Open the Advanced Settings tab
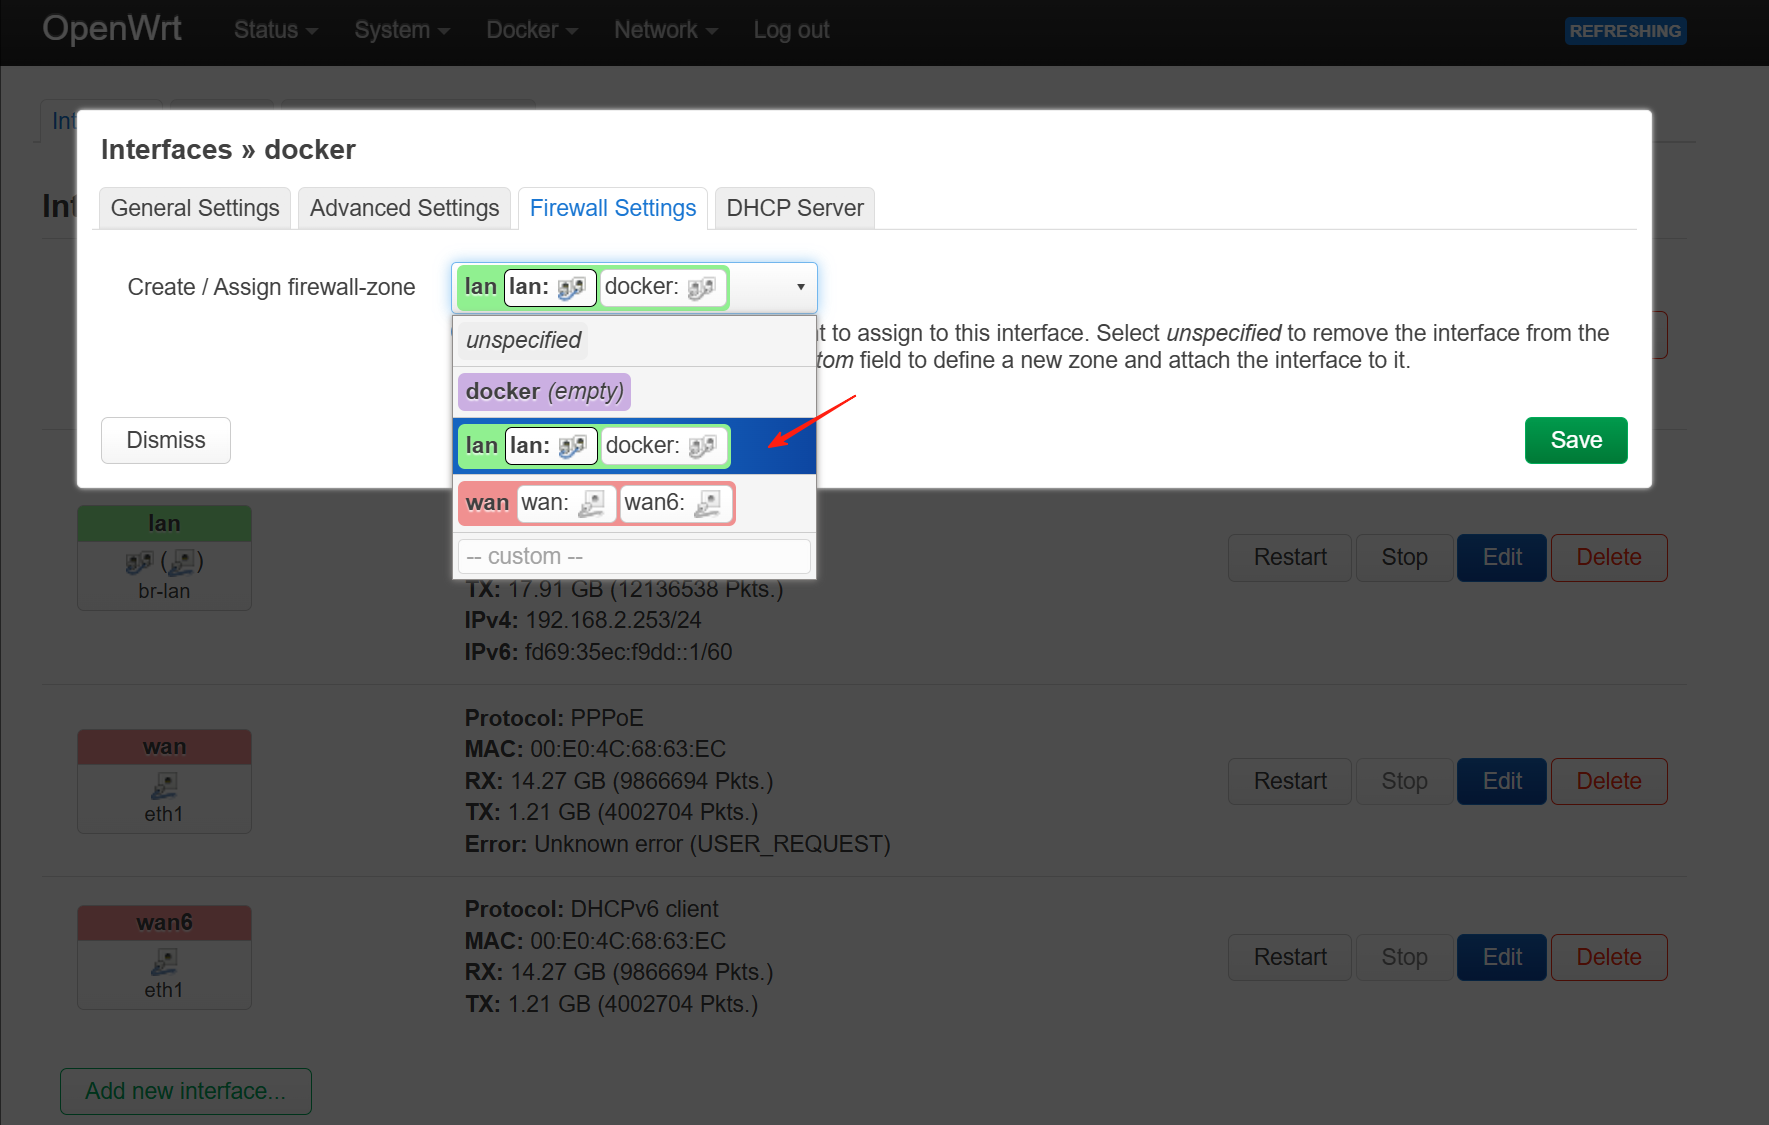This screenshot has height=1125, width=1769. 404,208
